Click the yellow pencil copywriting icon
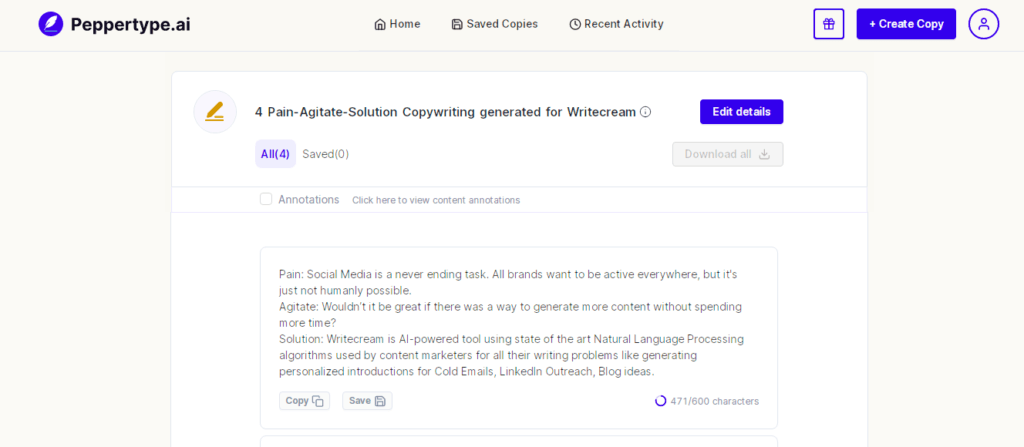 215,112
